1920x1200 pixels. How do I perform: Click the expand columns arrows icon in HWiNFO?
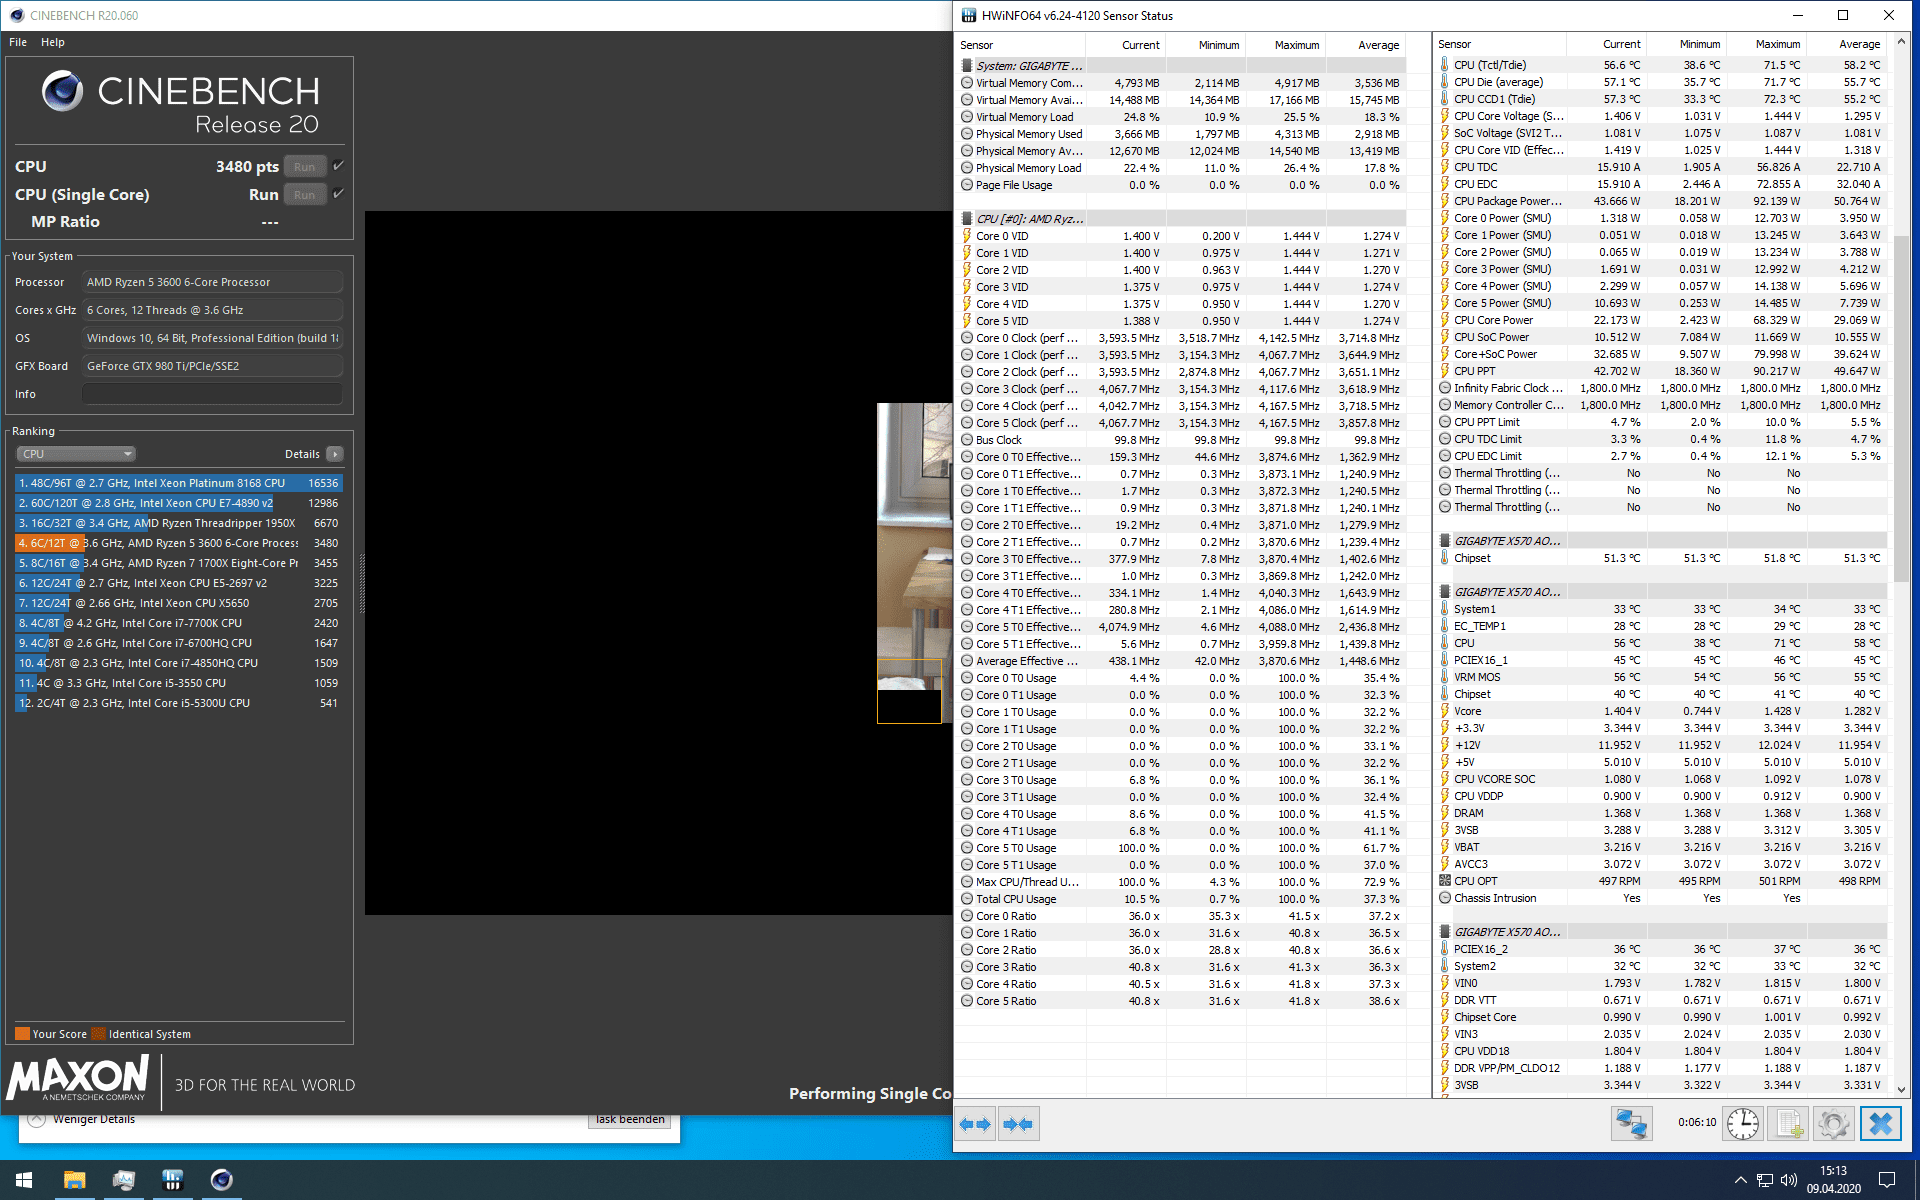pyautogui.click(x=975, y=1124)
